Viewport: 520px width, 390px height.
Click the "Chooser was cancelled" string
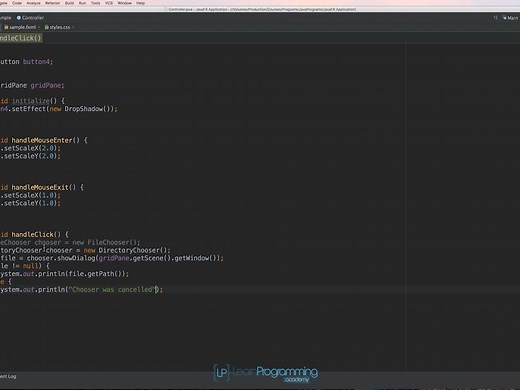point(112,289)
